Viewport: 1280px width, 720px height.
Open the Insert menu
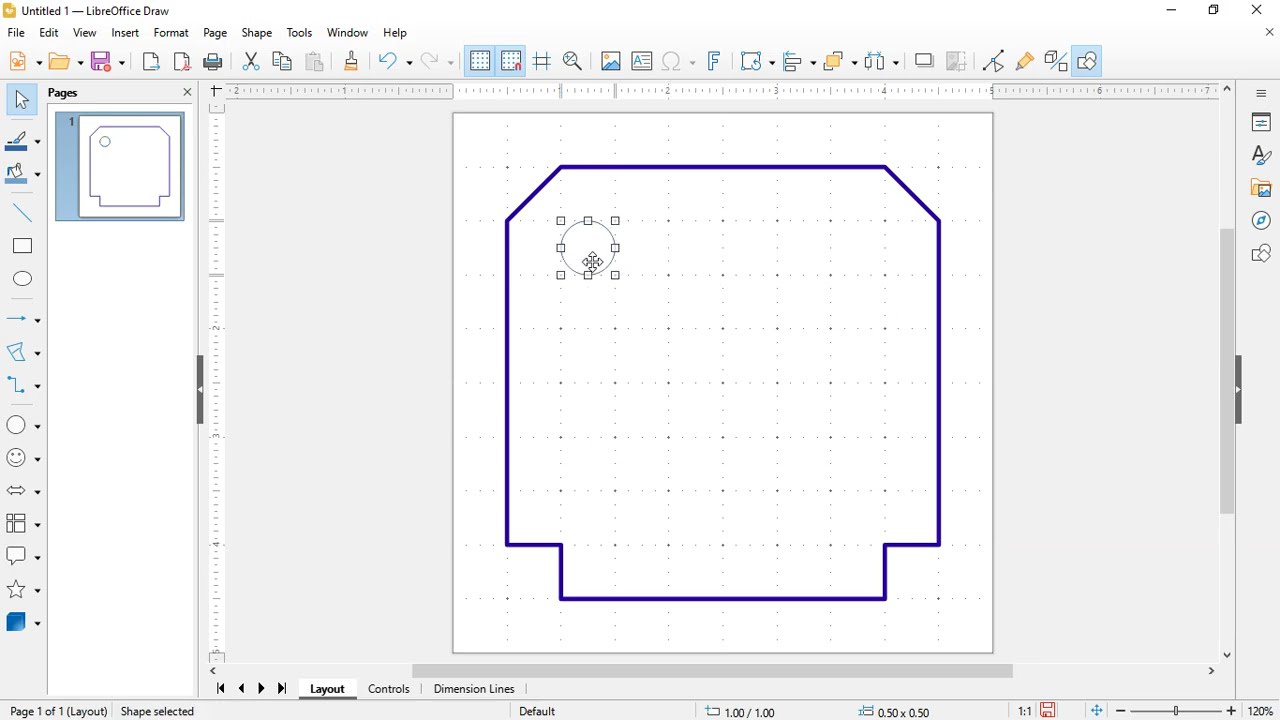pos(125,33)
